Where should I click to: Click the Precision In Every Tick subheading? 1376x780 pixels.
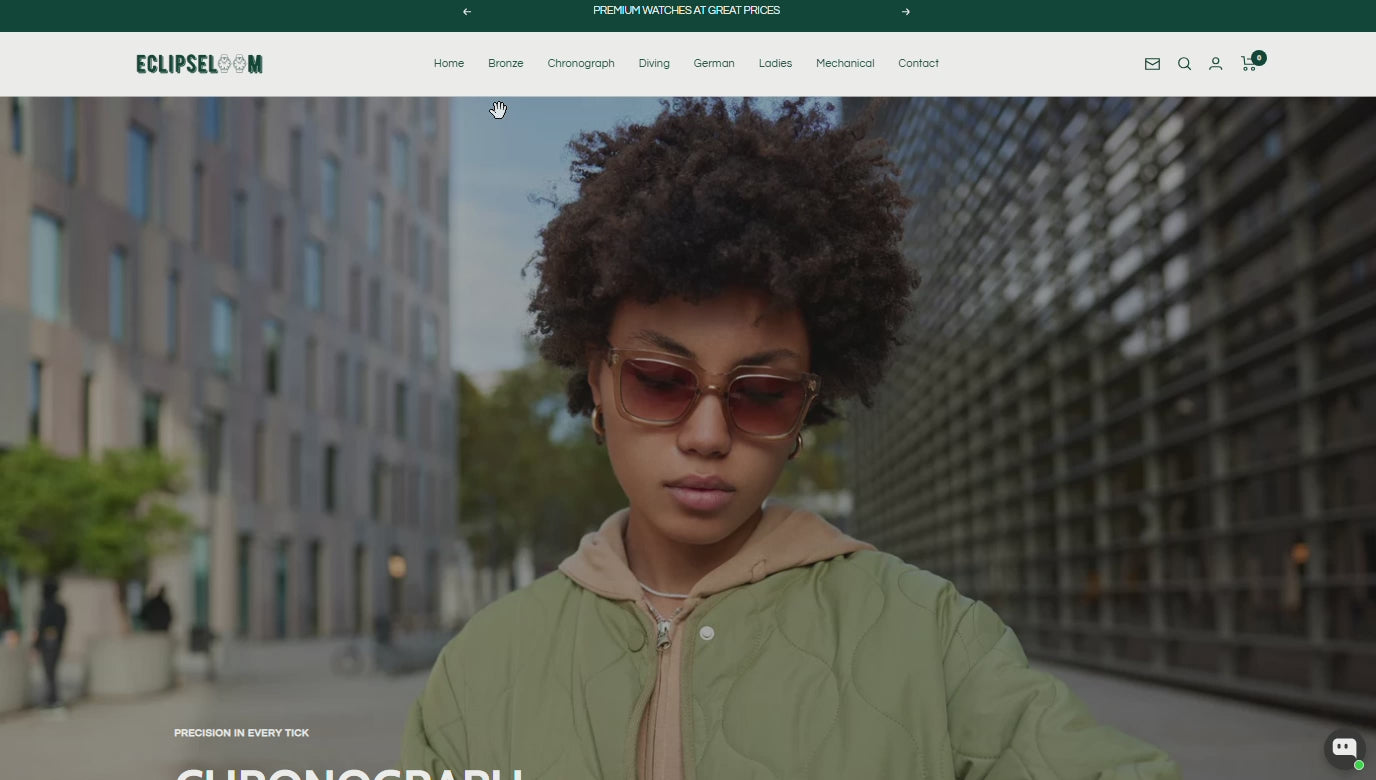[x=241, y=733]
